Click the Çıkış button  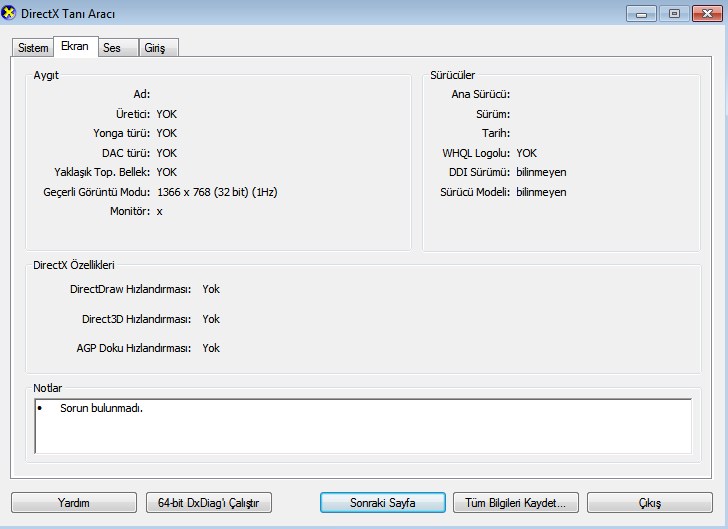(x=650, y=503)
